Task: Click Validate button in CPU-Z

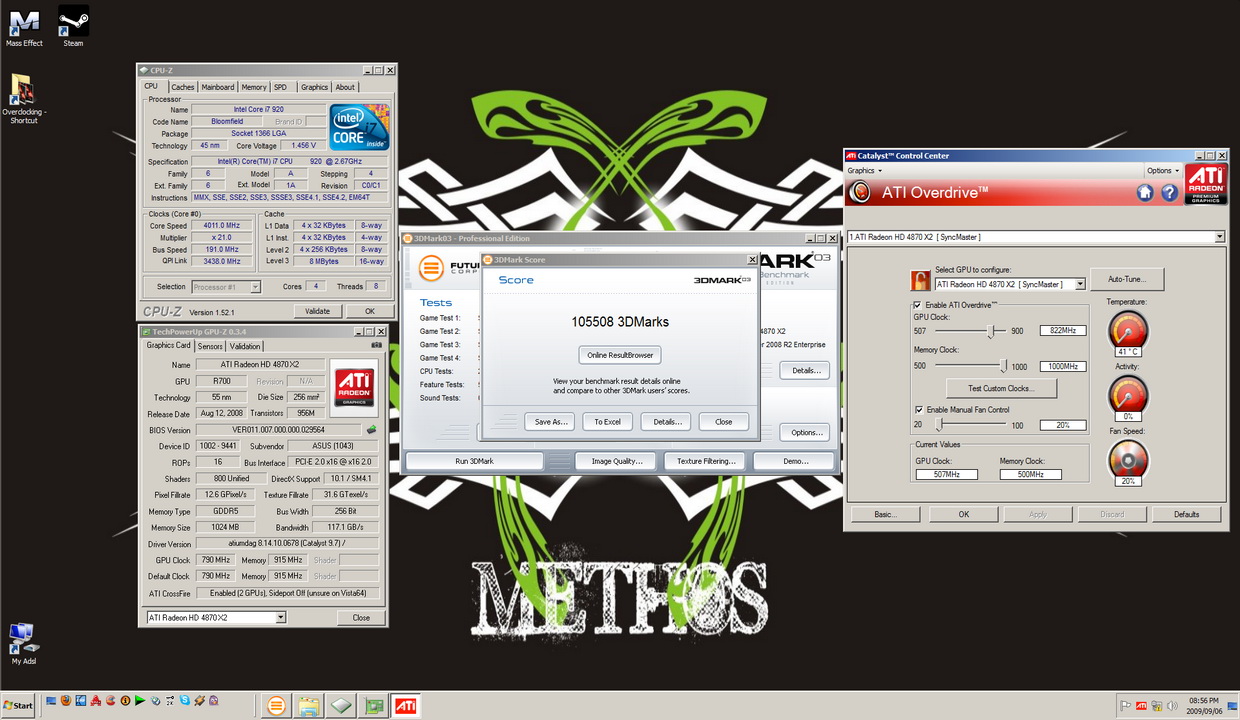Action: pos(317,311)
